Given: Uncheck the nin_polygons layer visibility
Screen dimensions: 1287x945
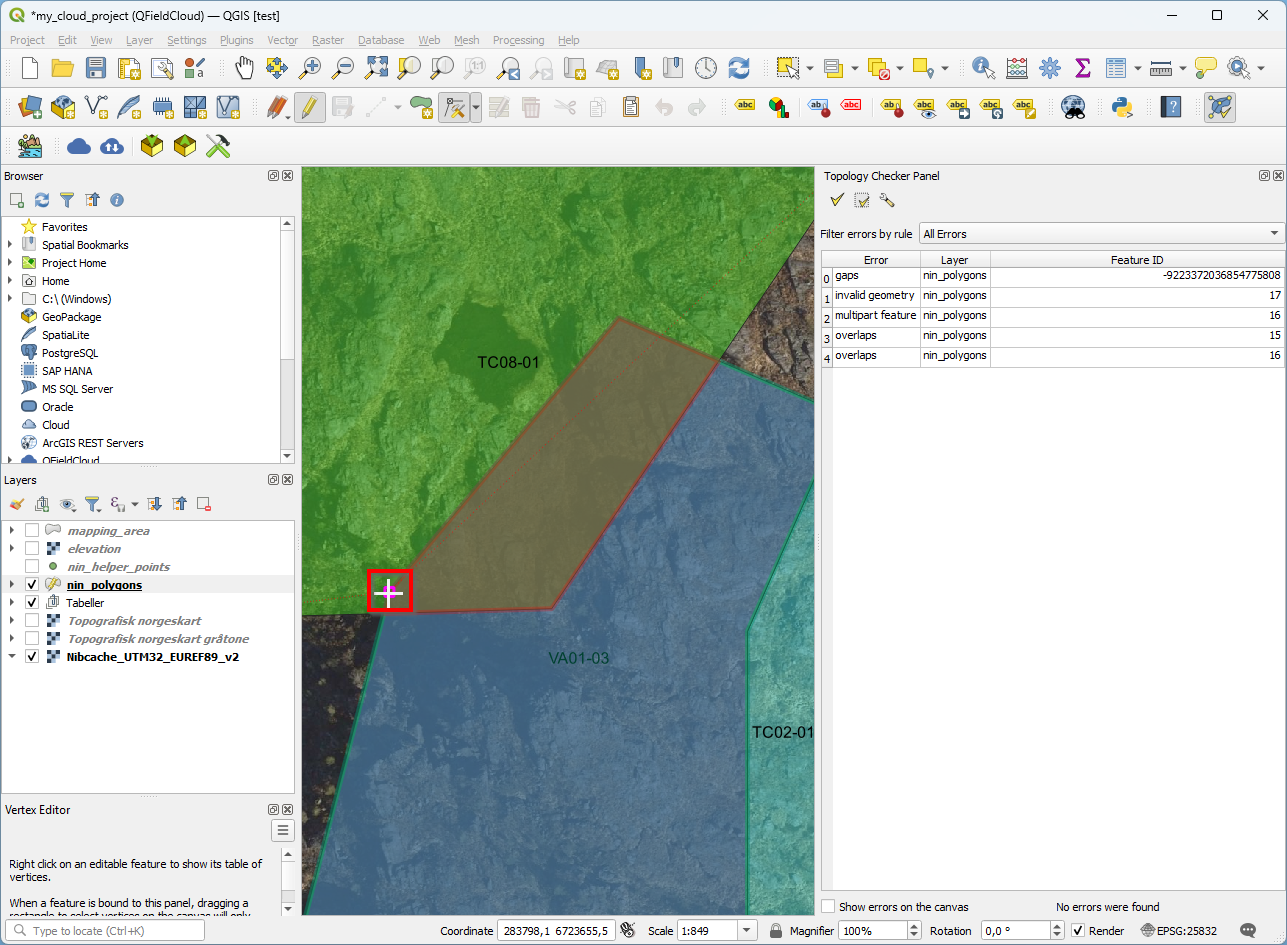Looking at the screenshot, I should pos(32,585).
